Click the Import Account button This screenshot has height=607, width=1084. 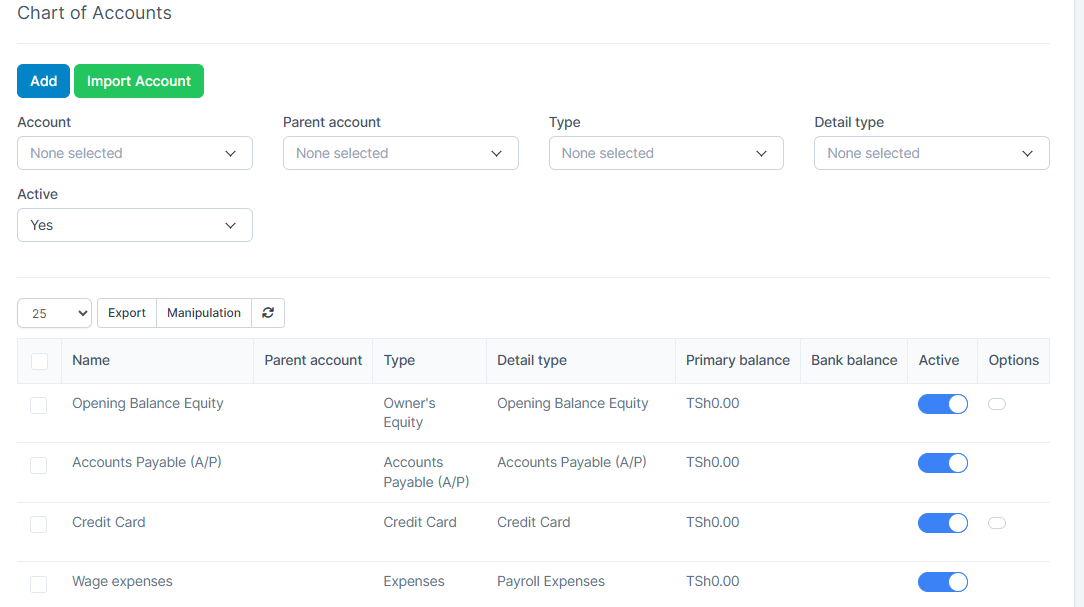pos(139,81)
